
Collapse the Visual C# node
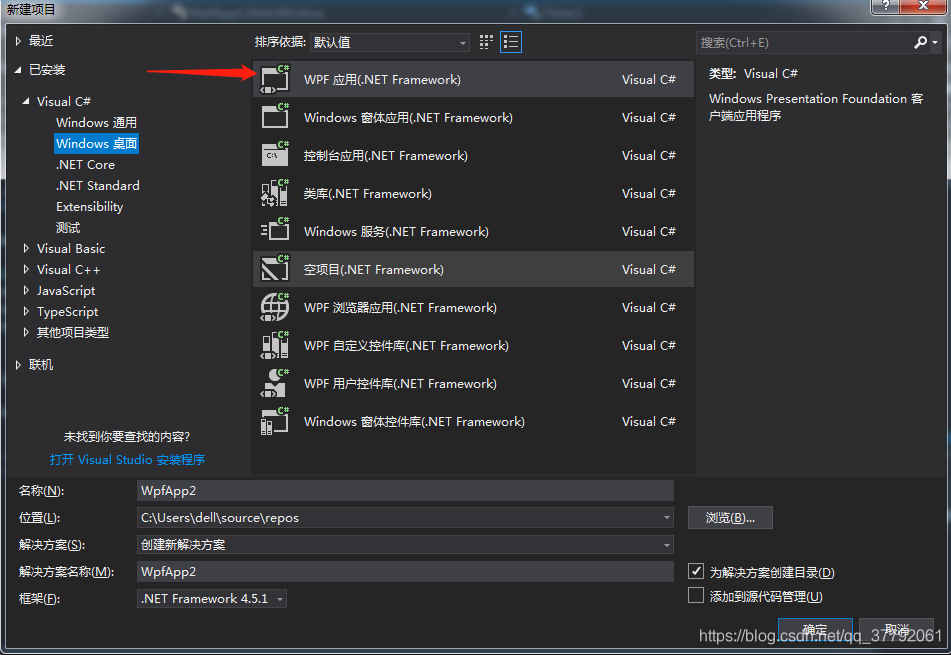(26, 101)
